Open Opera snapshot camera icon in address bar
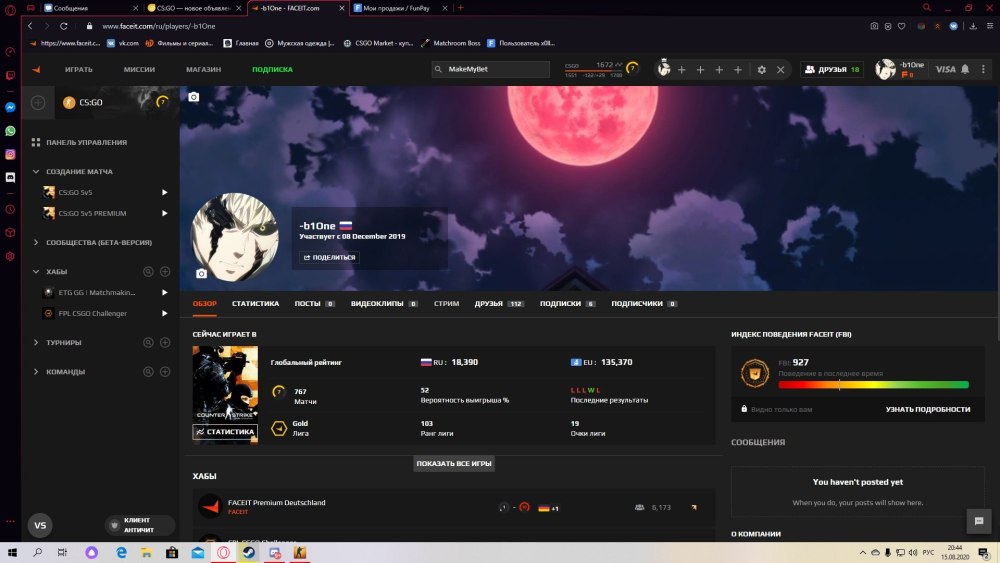 pyautogui.click(x=874, y=26)
